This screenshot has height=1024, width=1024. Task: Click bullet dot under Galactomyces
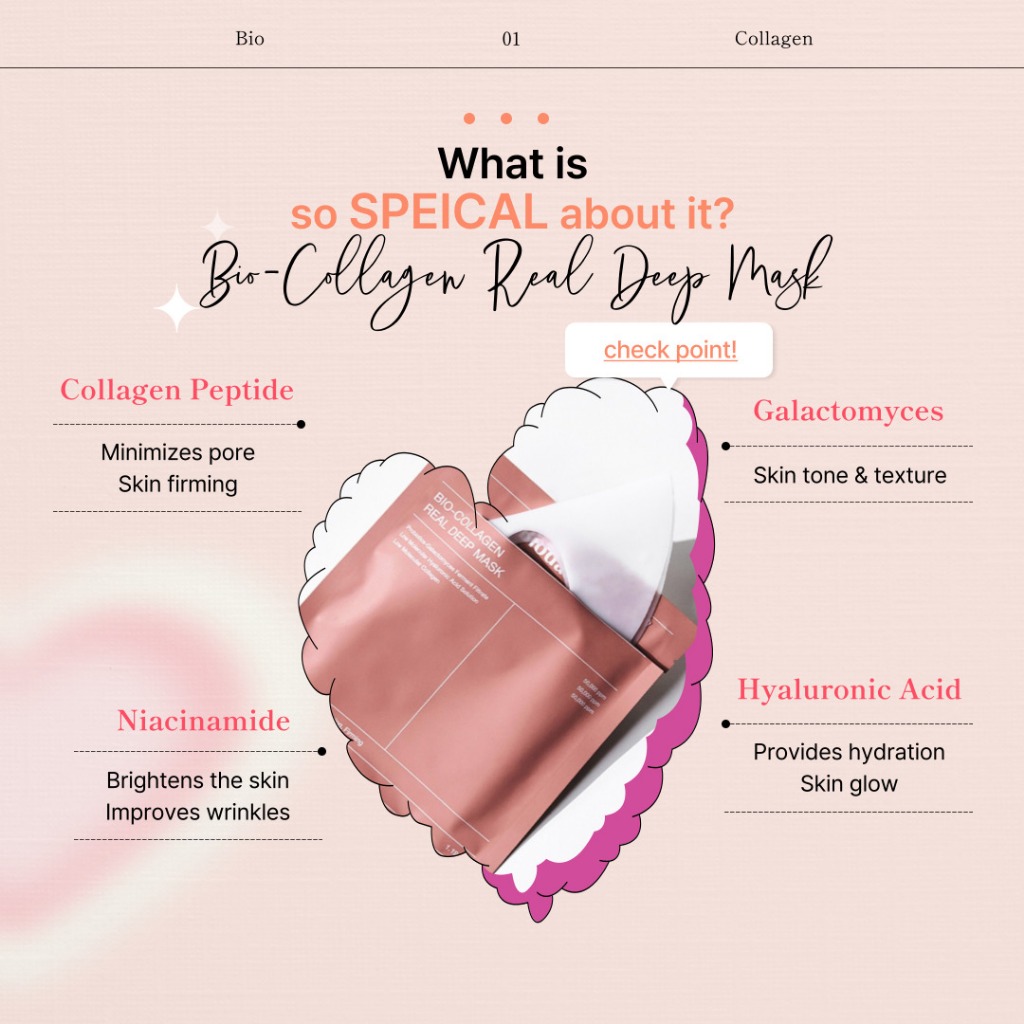(x=726, y=446)
